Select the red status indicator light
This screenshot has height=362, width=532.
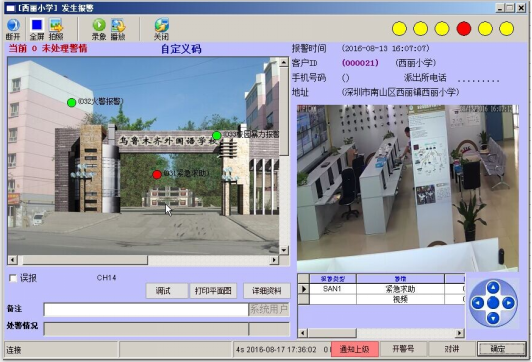click(x=464, y=28)
